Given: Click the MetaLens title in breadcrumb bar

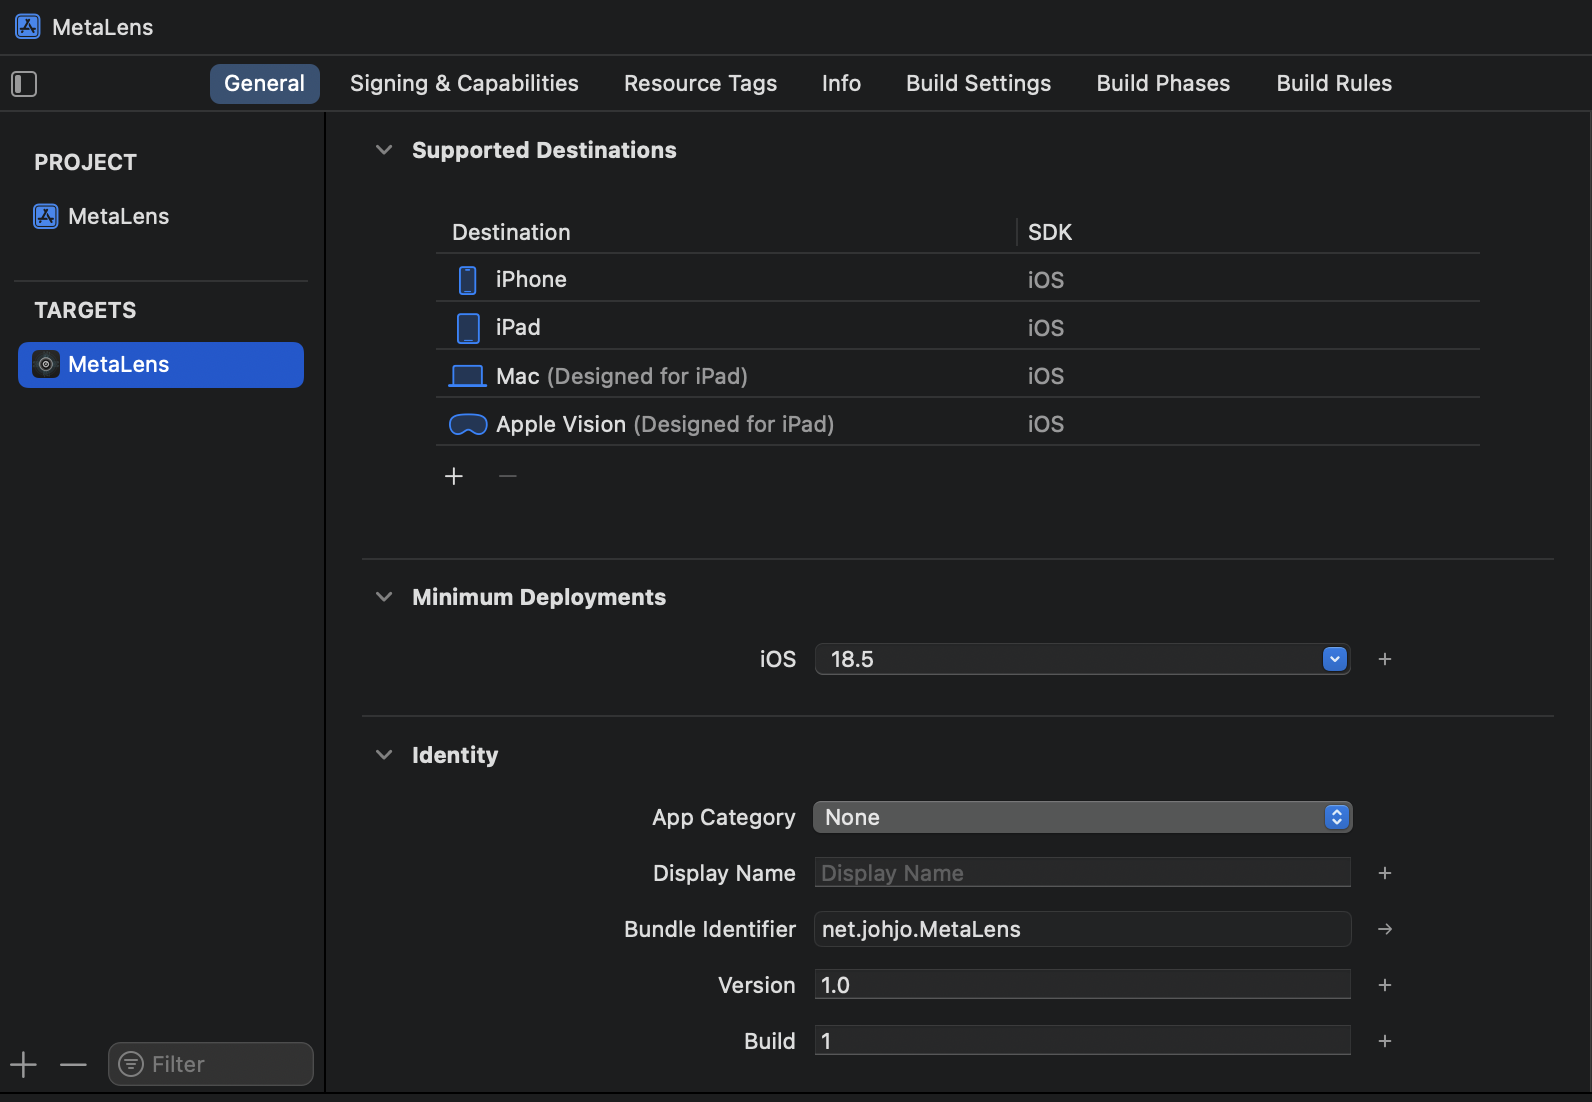Looking at the screenshot, I should 103,27.
